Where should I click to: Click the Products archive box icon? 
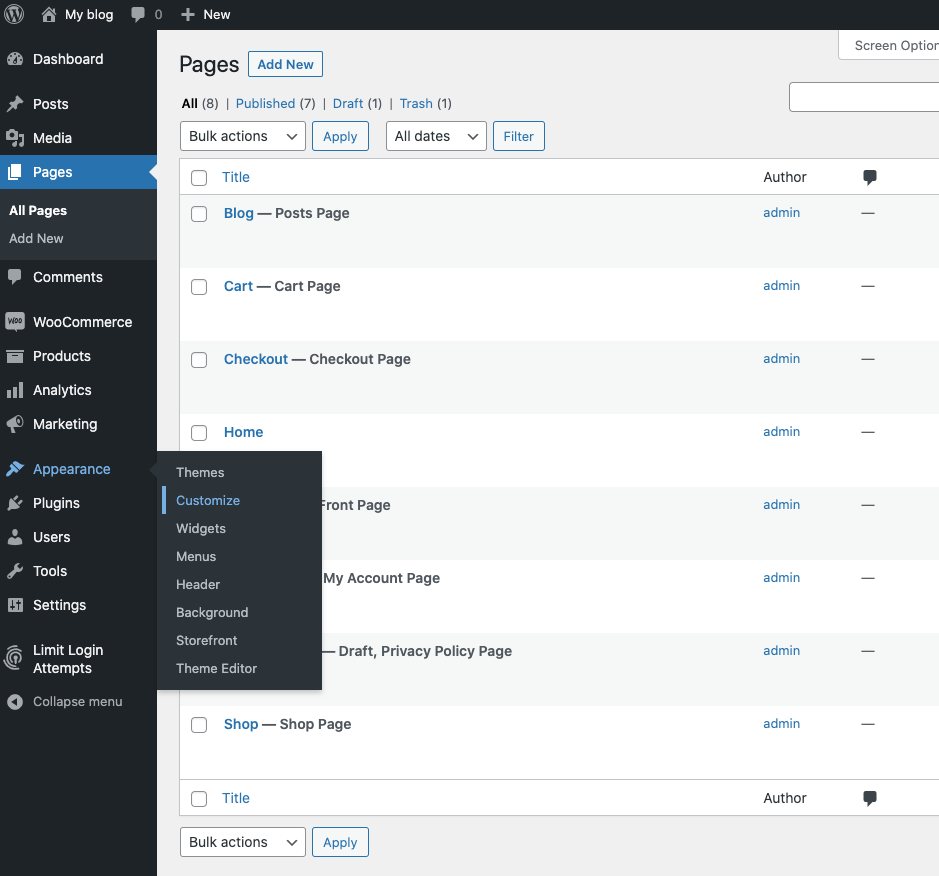[15, 356]
